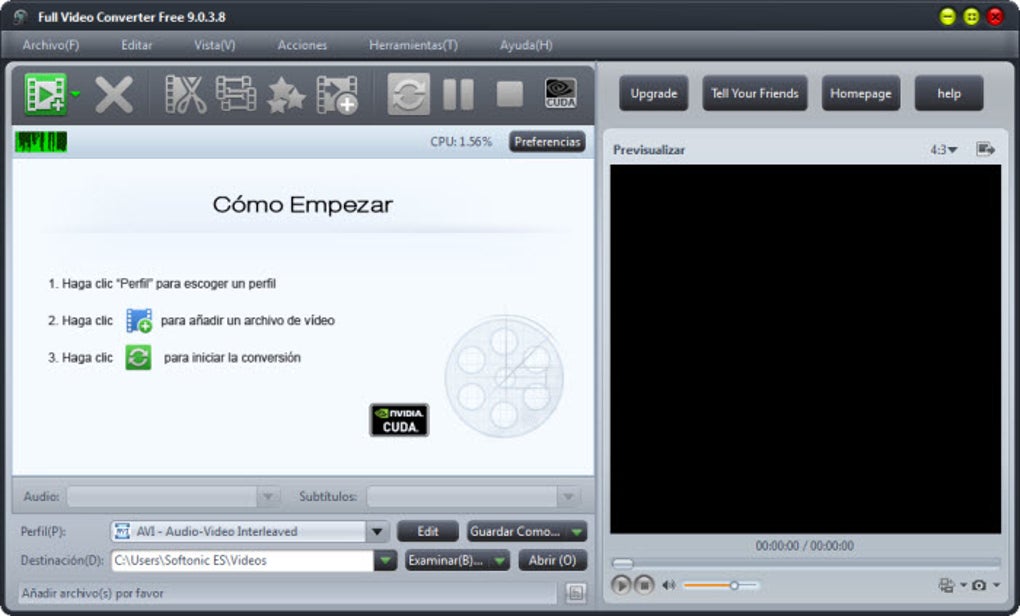This screenshot has width=1020, height=616.
Task: Click the Add video file toolbar icon
Action: [46, 94]
